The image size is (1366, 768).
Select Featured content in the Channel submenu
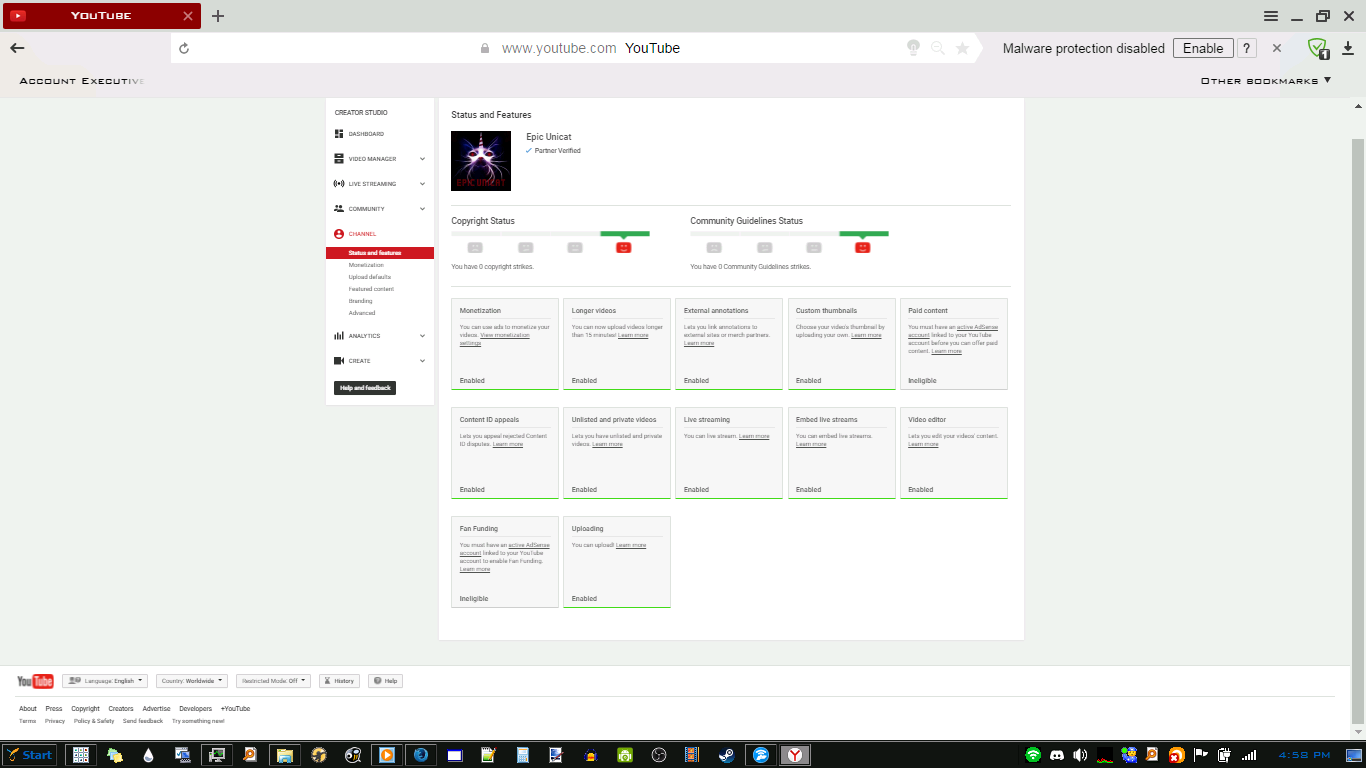(x=371, y=289)
